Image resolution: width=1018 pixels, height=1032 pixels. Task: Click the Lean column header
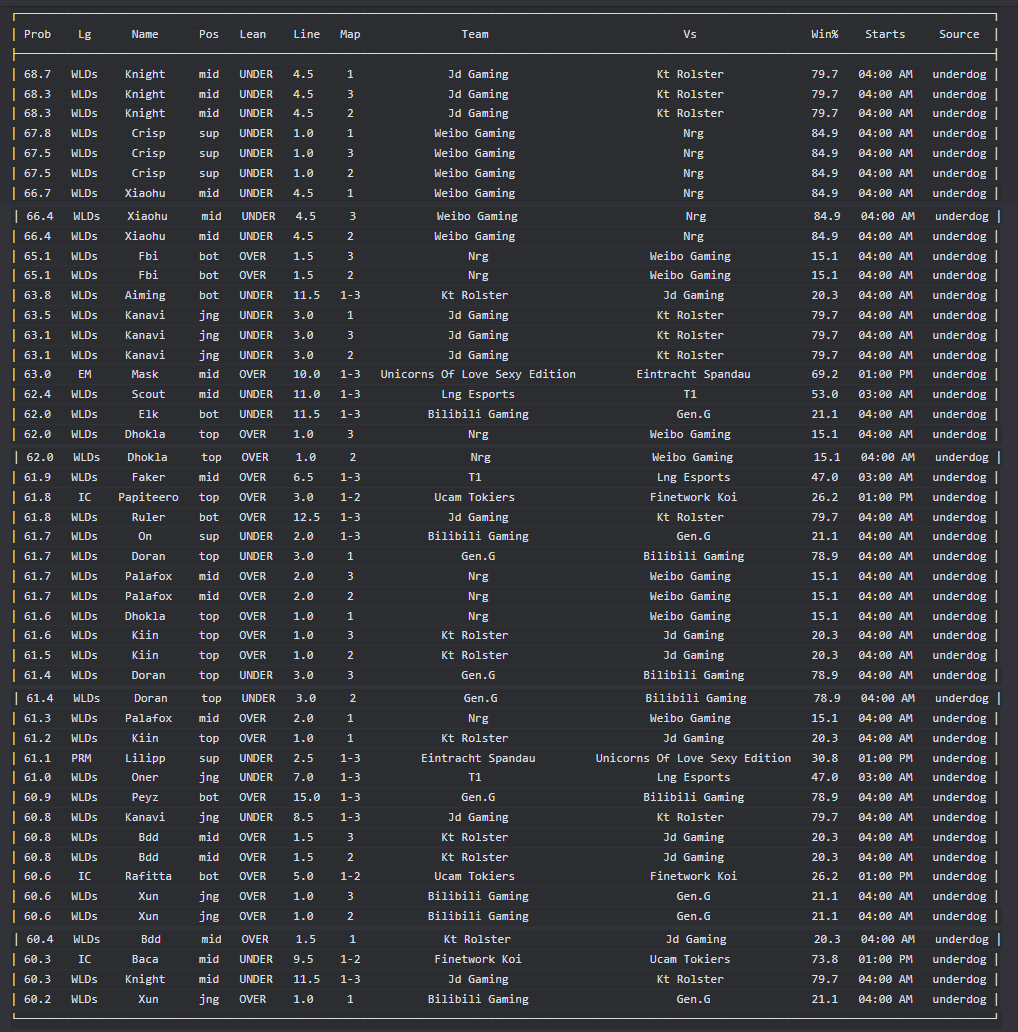pyautogui.click(x=253, y=34)
